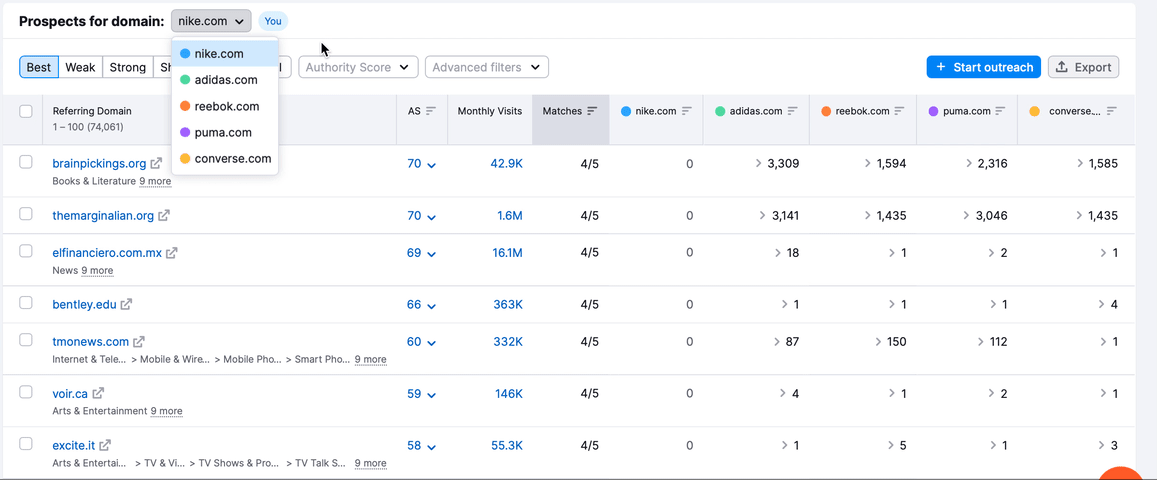Viewport: 1157px width, 480px height.
Task: Sort by adidas.com column sort icon
Action: tap(793, 111)
